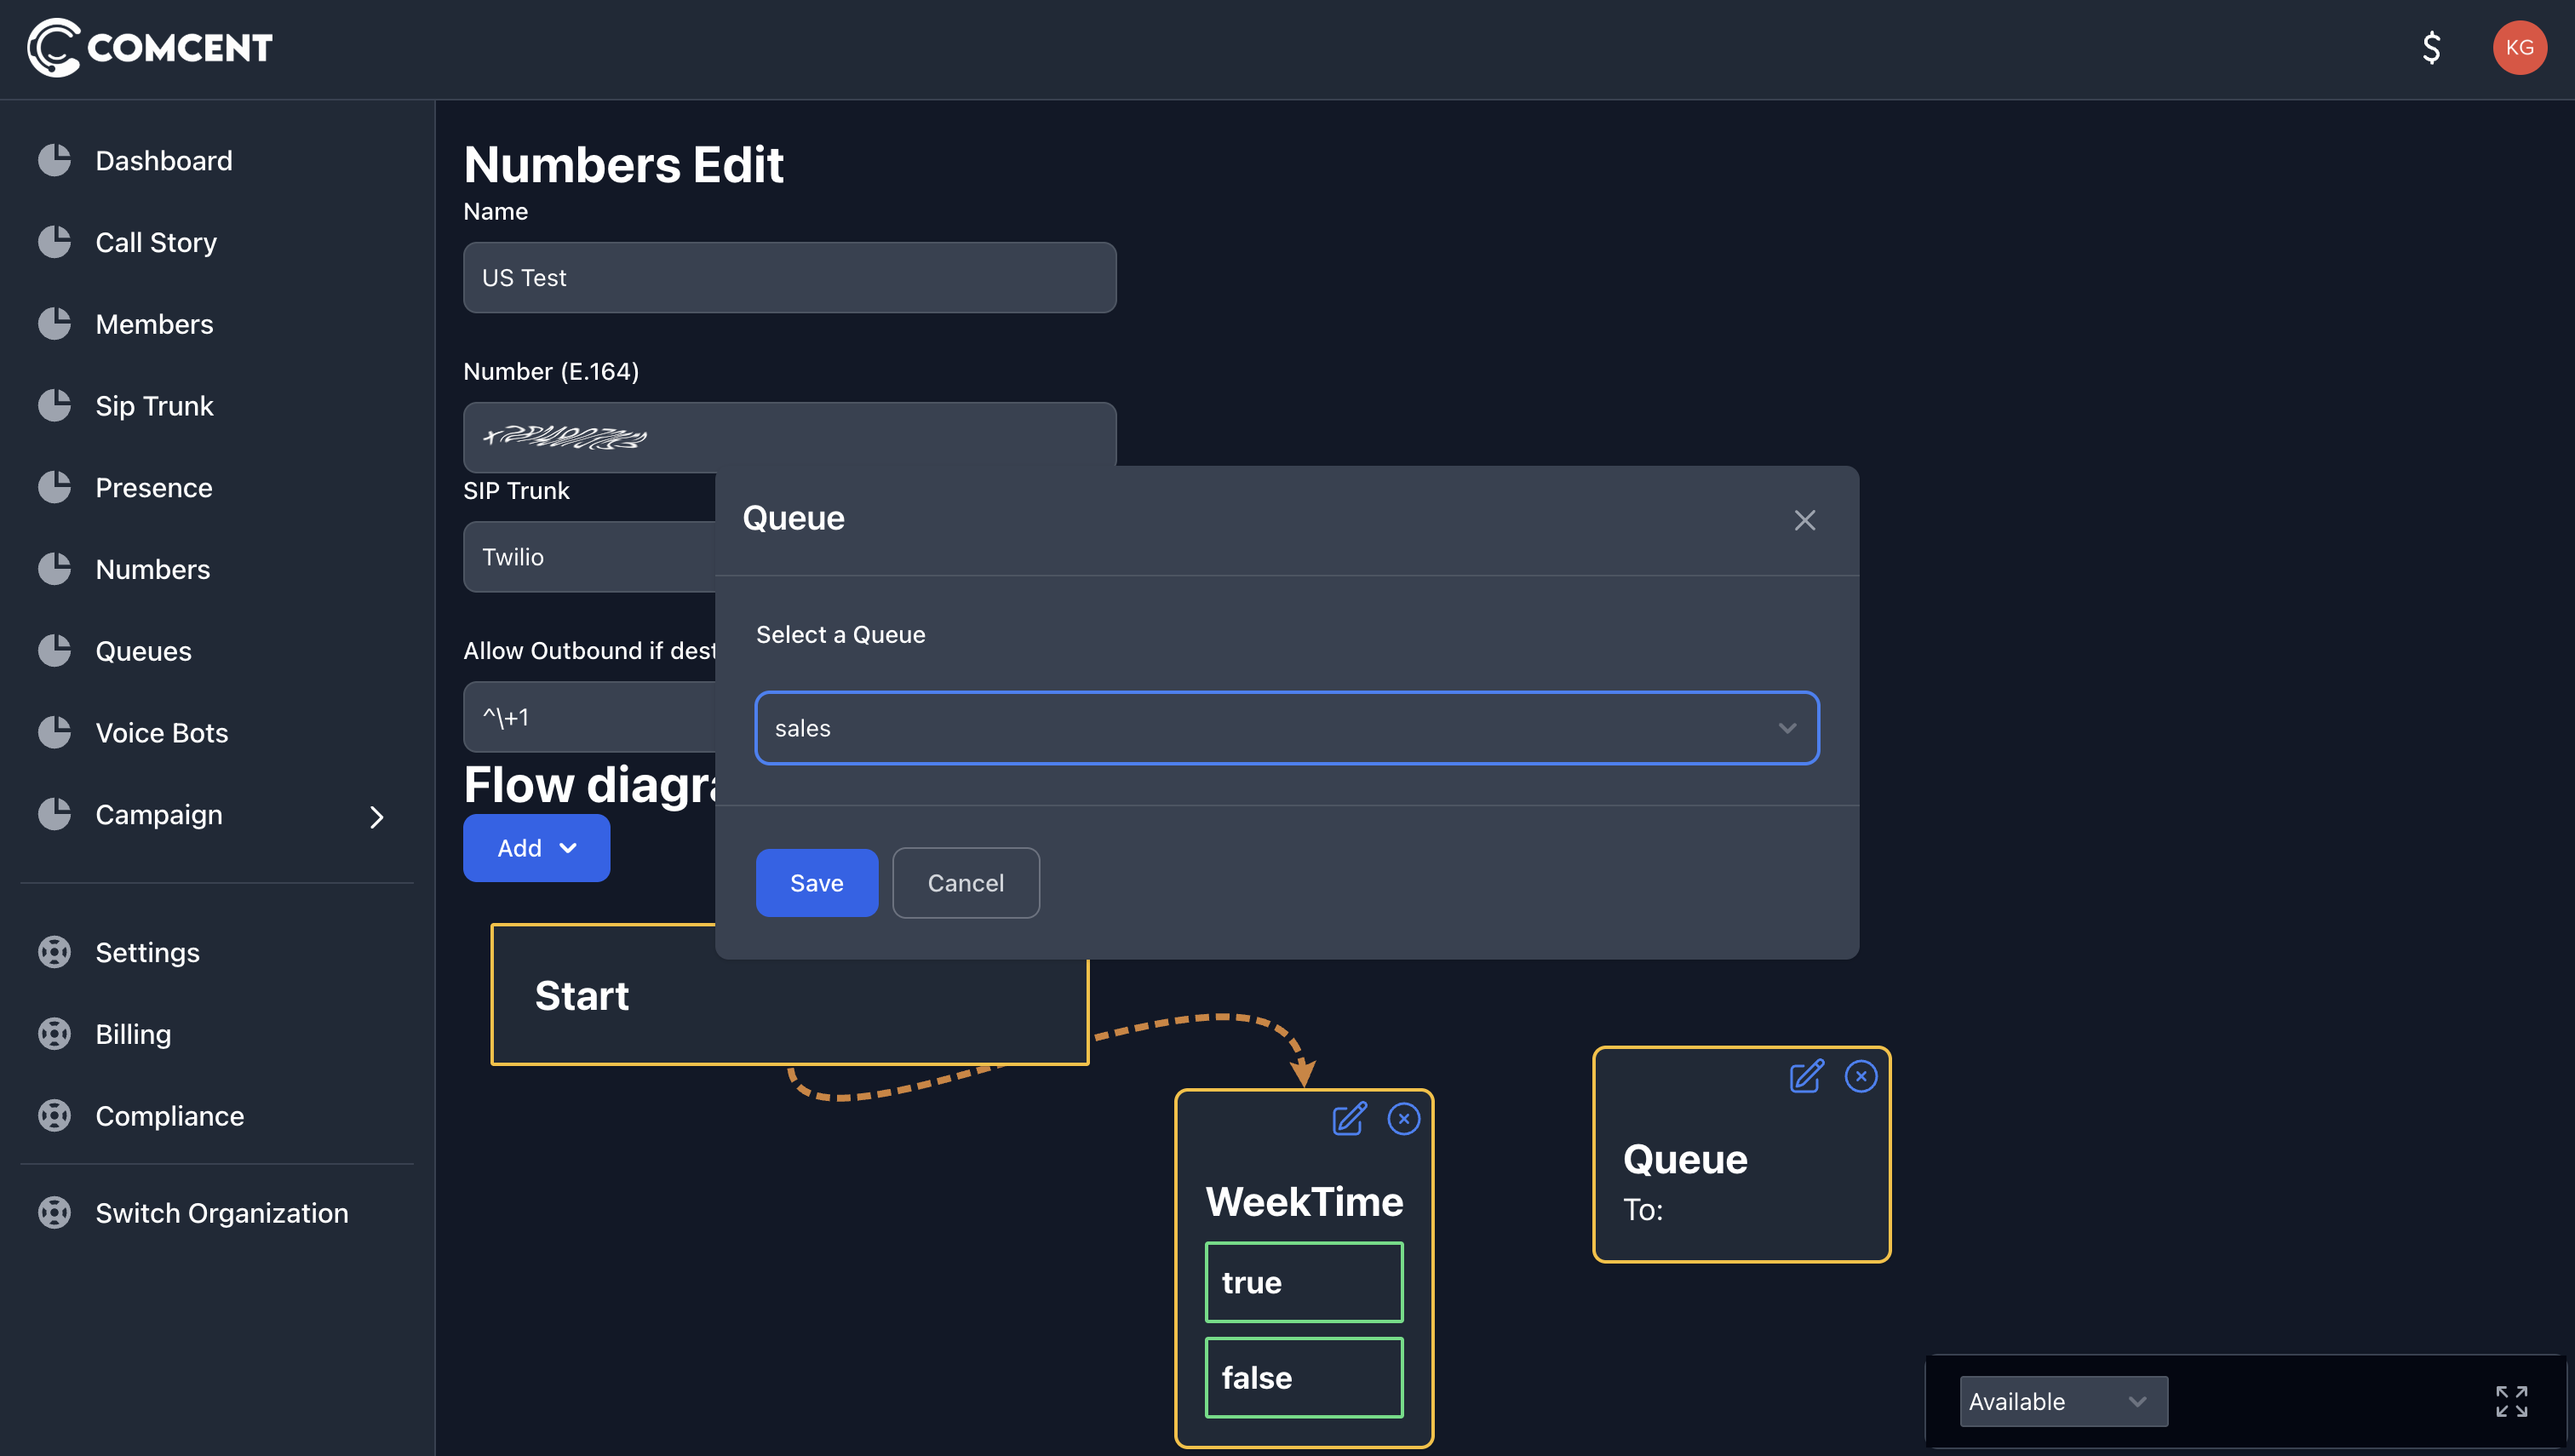Open Sip Trunk section
The width and height of the screenshot is (2575, 1456).
(x=154, y=406)
